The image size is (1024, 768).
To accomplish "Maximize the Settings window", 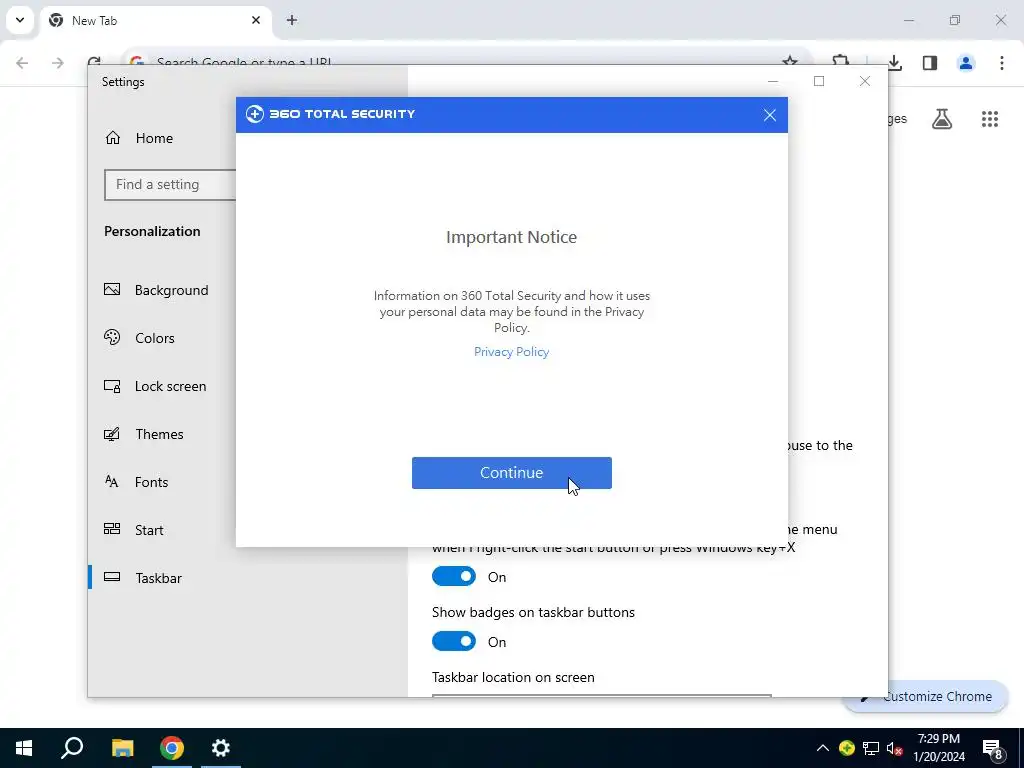I will point(819,81).
